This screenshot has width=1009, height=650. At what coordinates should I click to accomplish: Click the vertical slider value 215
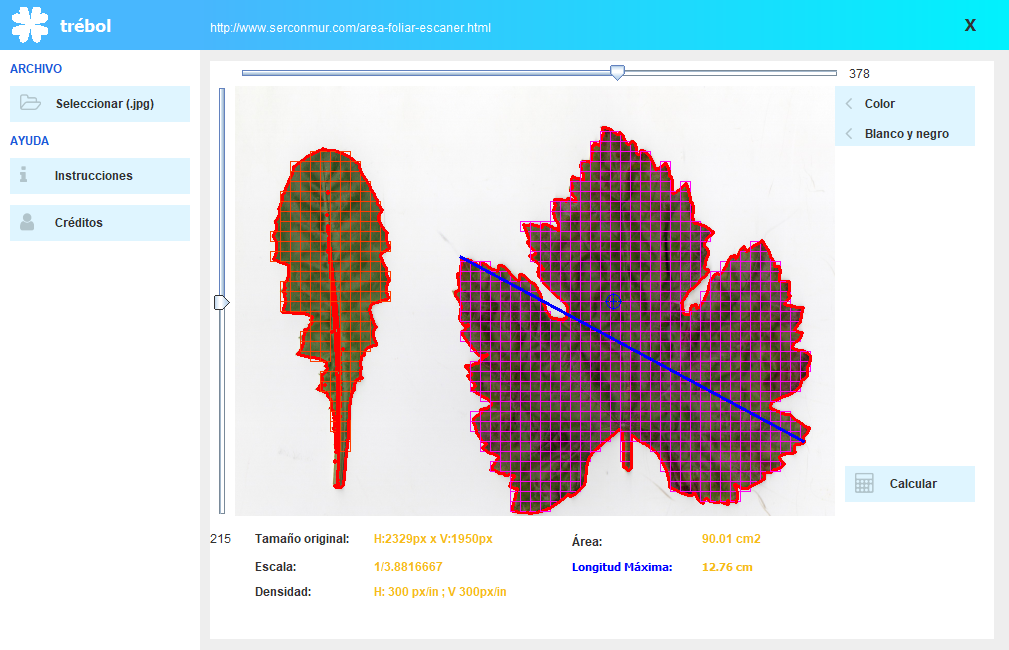[220, 539]
